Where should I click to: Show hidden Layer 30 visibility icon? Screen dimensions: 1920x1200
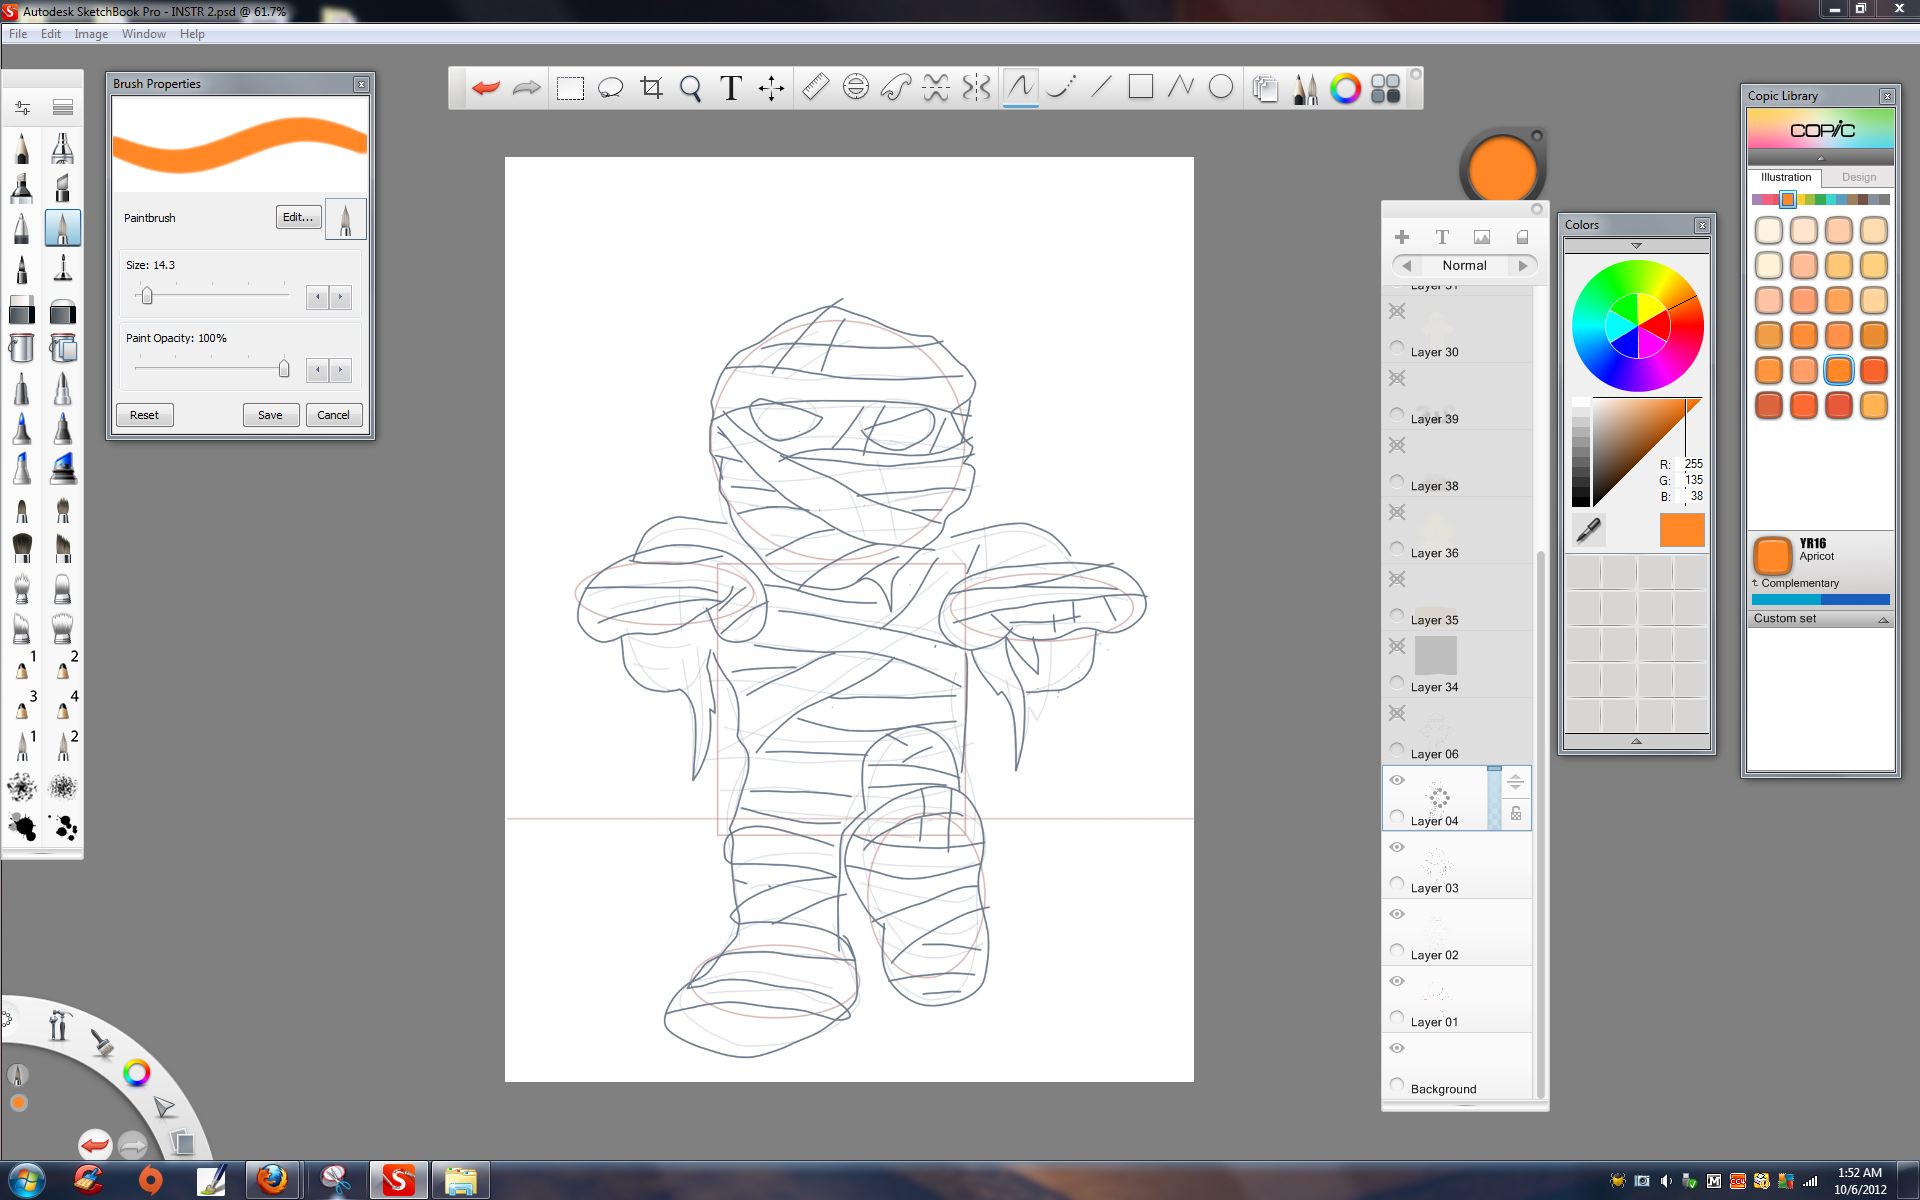click(1398, 311)
